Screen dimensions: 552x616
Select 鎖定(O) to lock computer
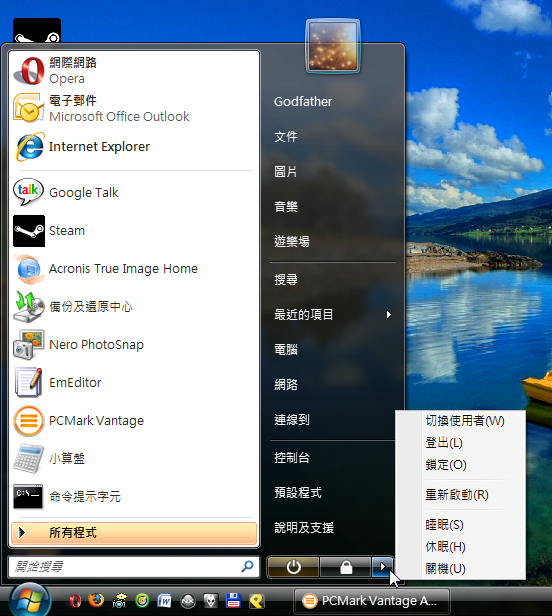pos(446,465)
